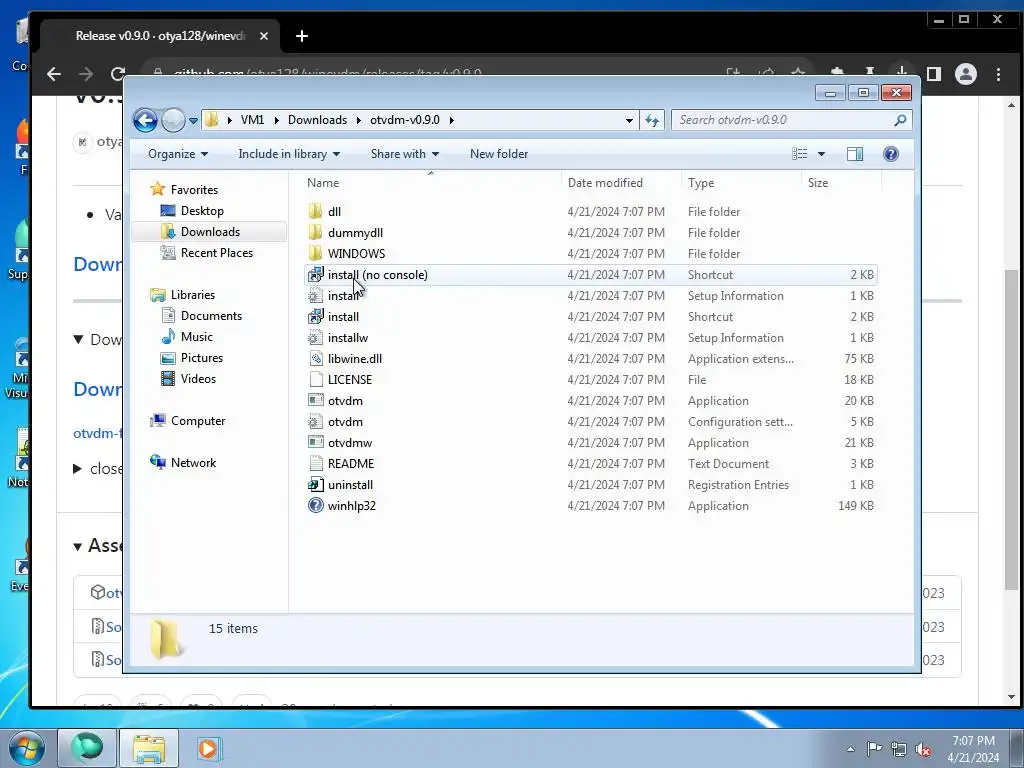Select Network in navigation pane
1024x768 pixels.
tap(193, 462)
